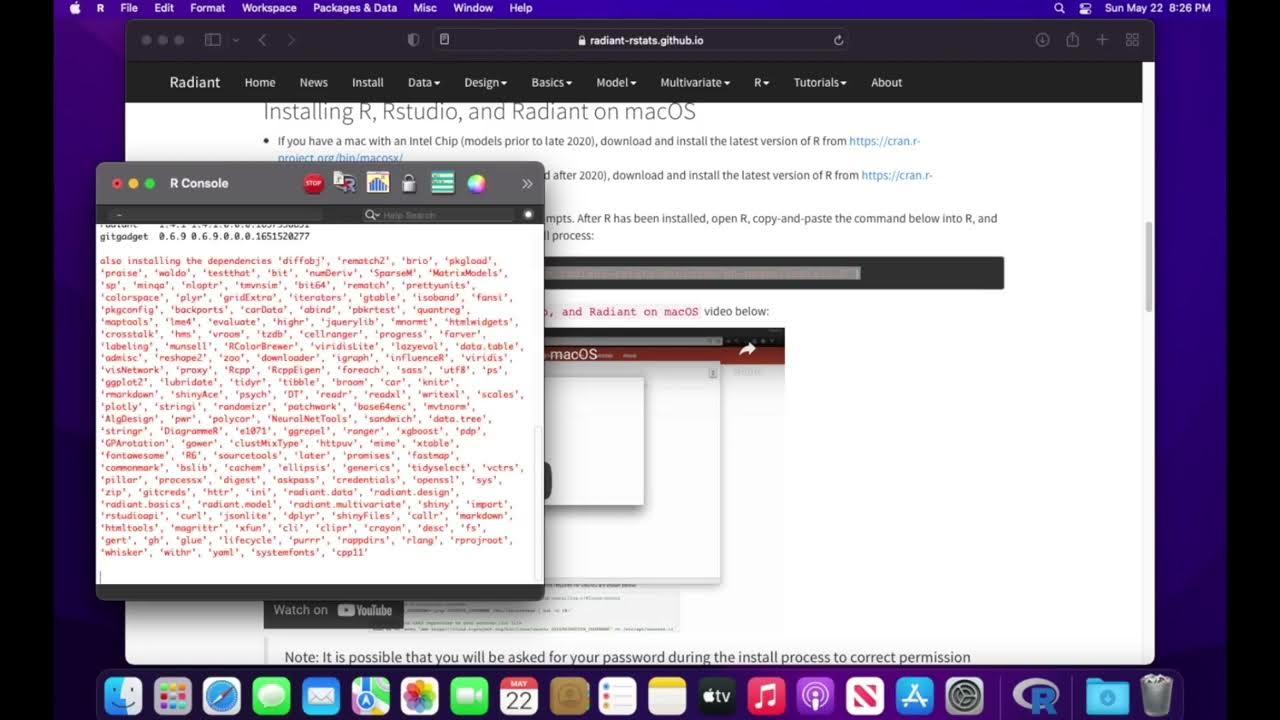Open the Tutorials dropdown
Screen dimensions: 1280x720
point(820,82)
